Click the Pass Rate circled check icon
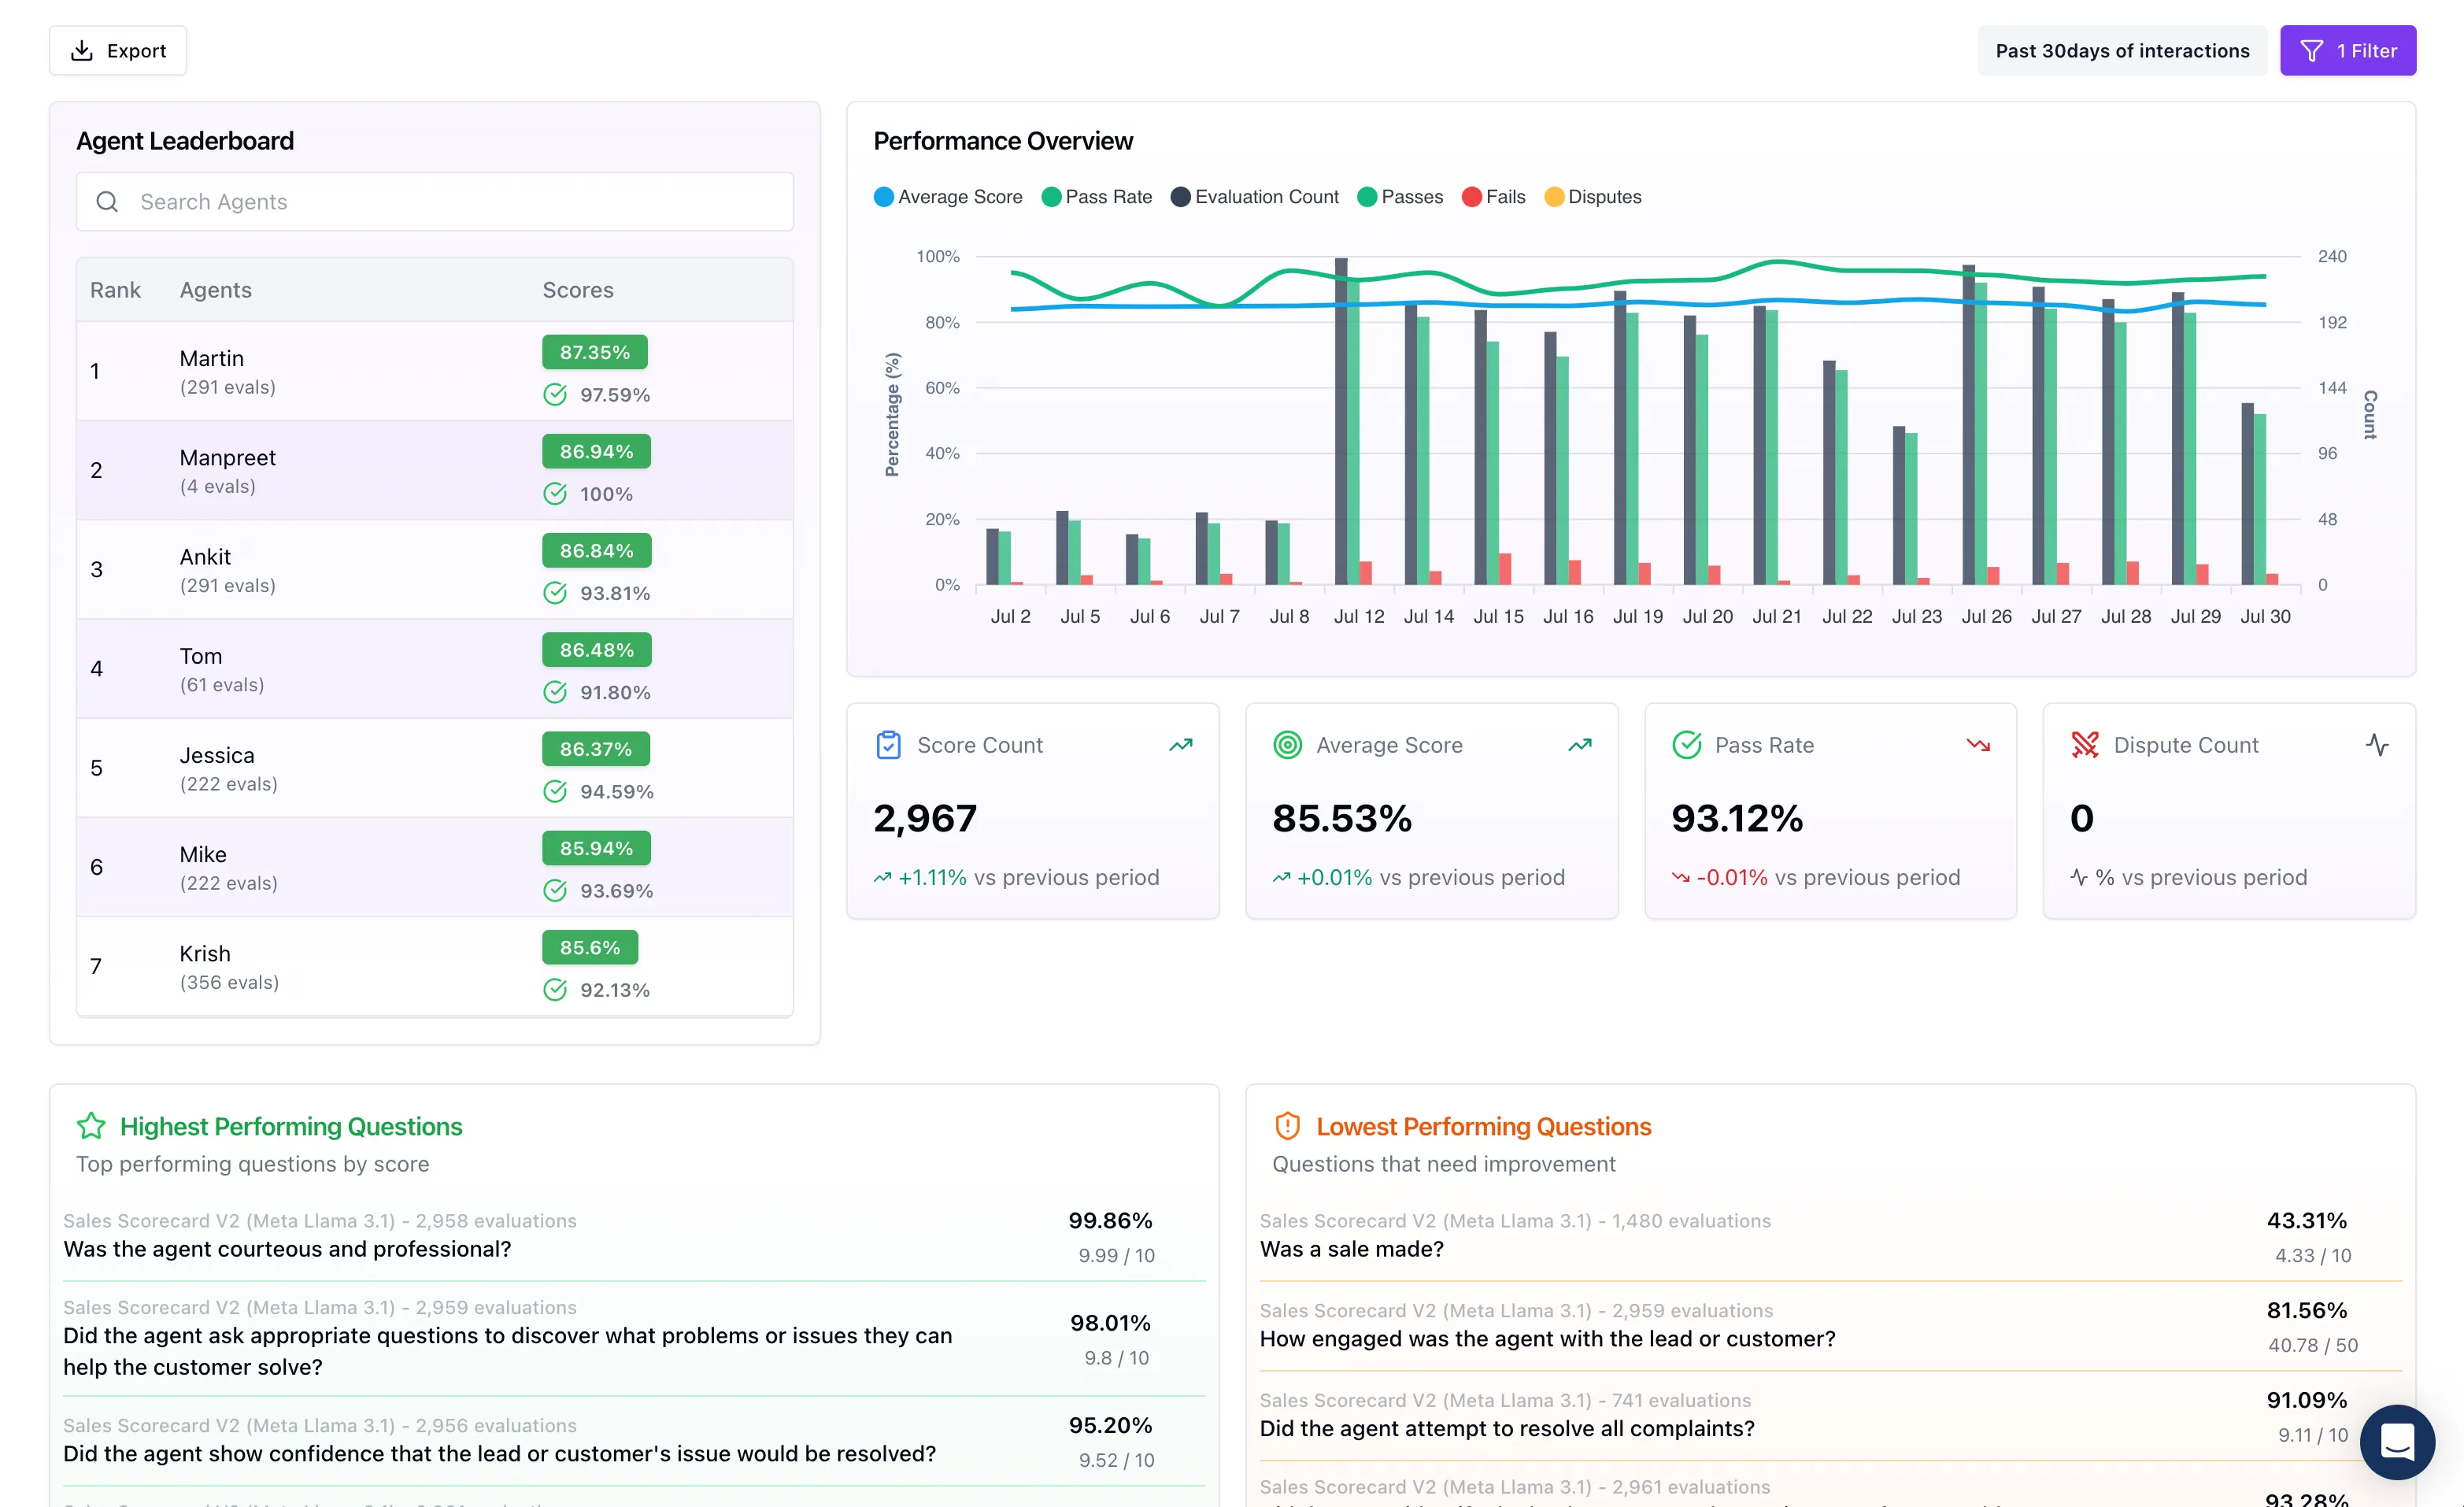The image size is (2464, 1507). point(1686,745)
